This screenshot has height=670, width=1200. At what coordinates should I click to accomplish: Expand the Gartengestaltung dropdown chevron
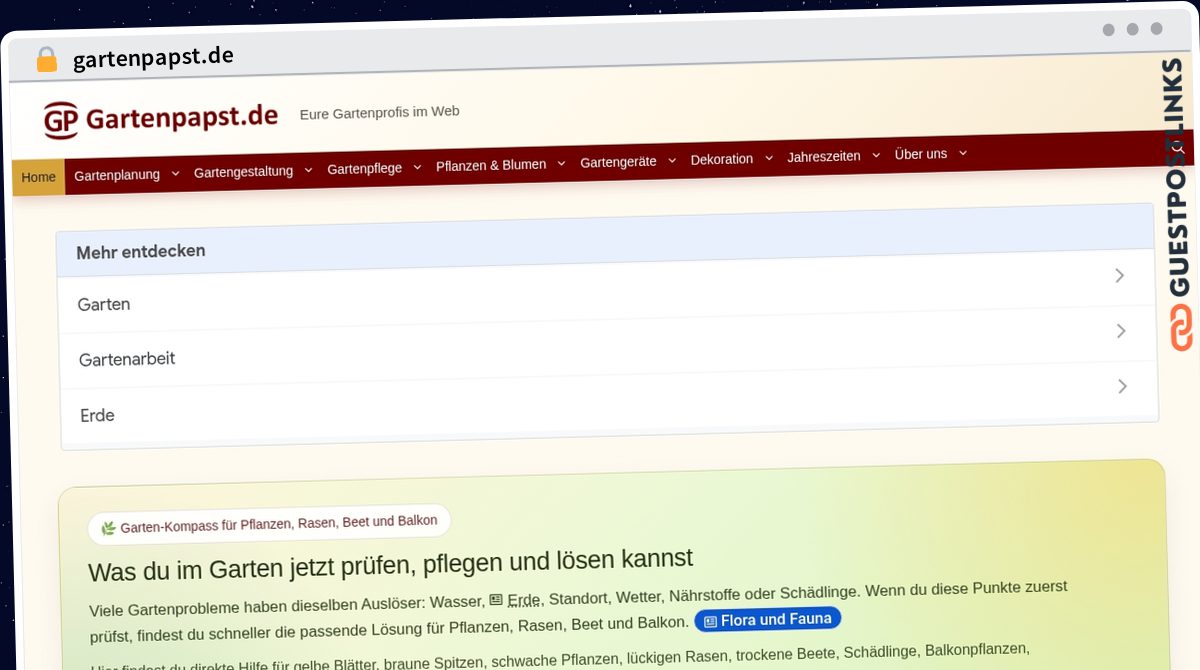pos(308,170)
